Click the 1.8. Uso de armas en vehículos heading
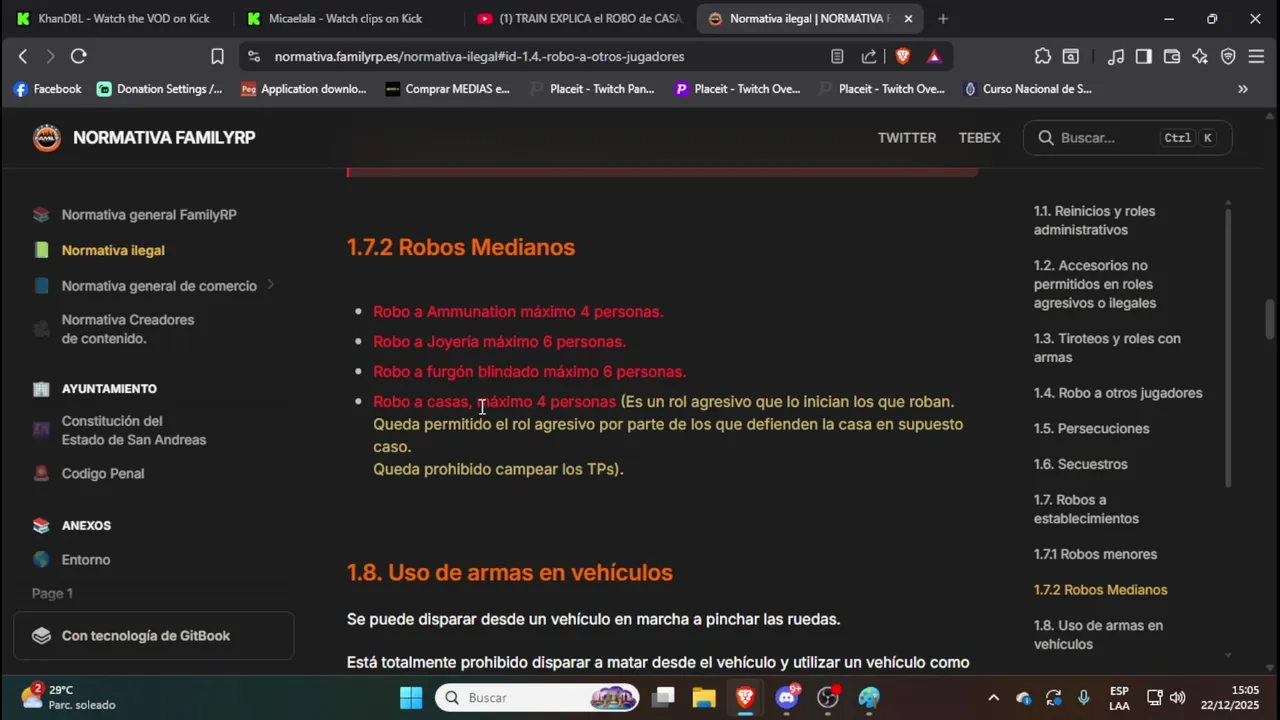Image resolution: width=1280 pixels, height=720 pixels. point(509,572)
